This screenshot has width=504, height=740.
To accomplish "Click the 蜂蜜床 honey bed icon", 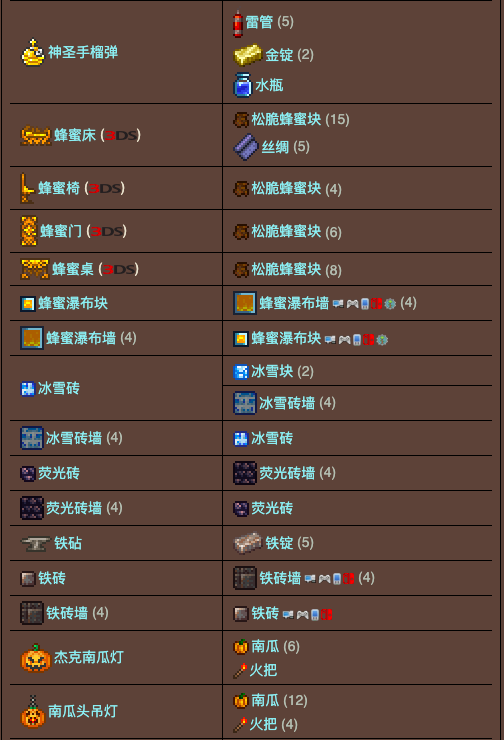I will (x=36, y=135).
